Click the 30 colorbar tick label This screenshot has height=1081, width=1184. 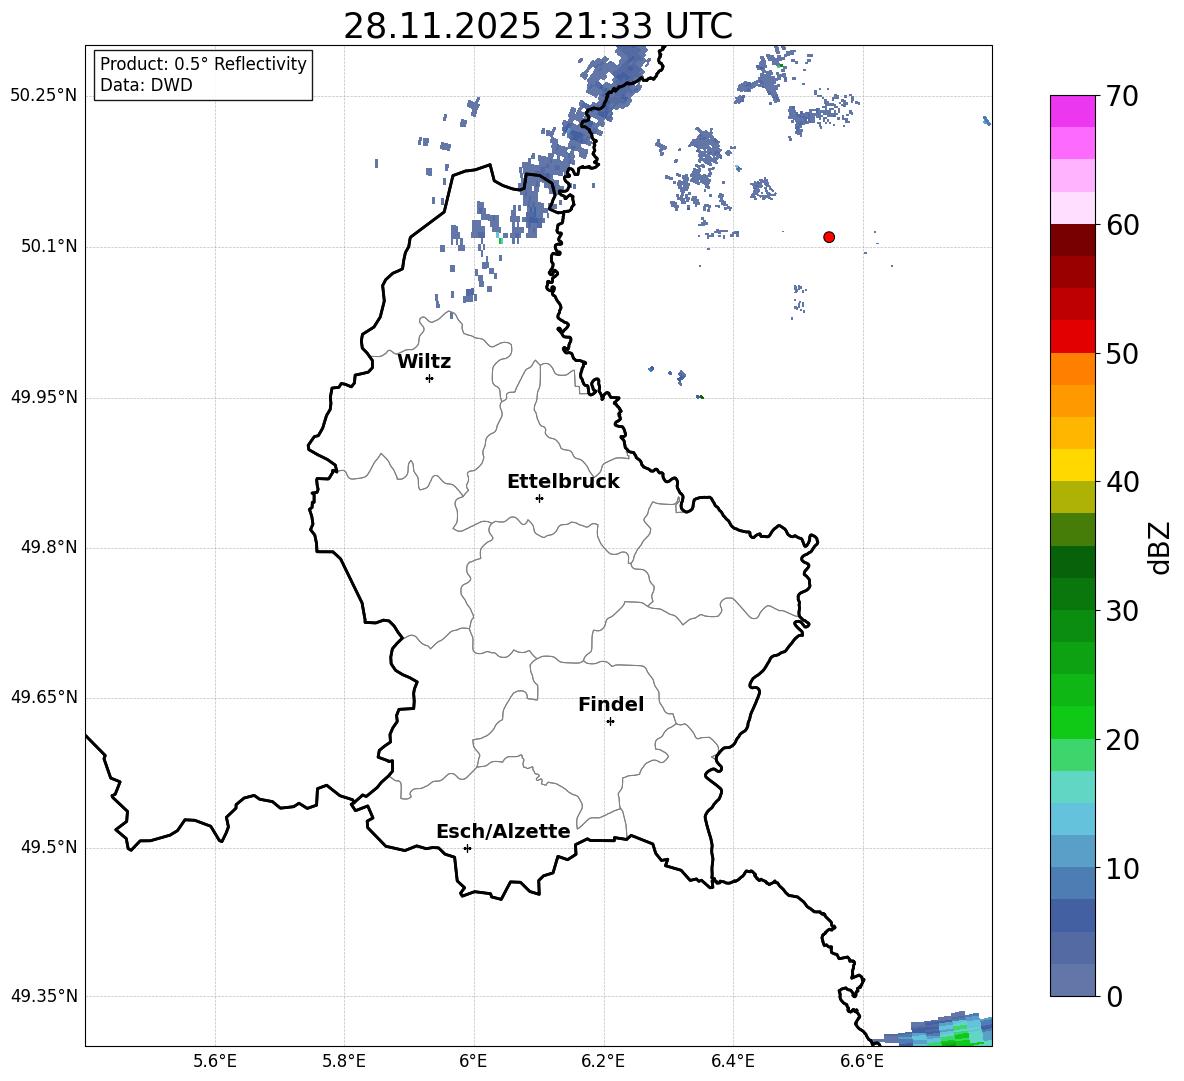(x=1122, y=611)
